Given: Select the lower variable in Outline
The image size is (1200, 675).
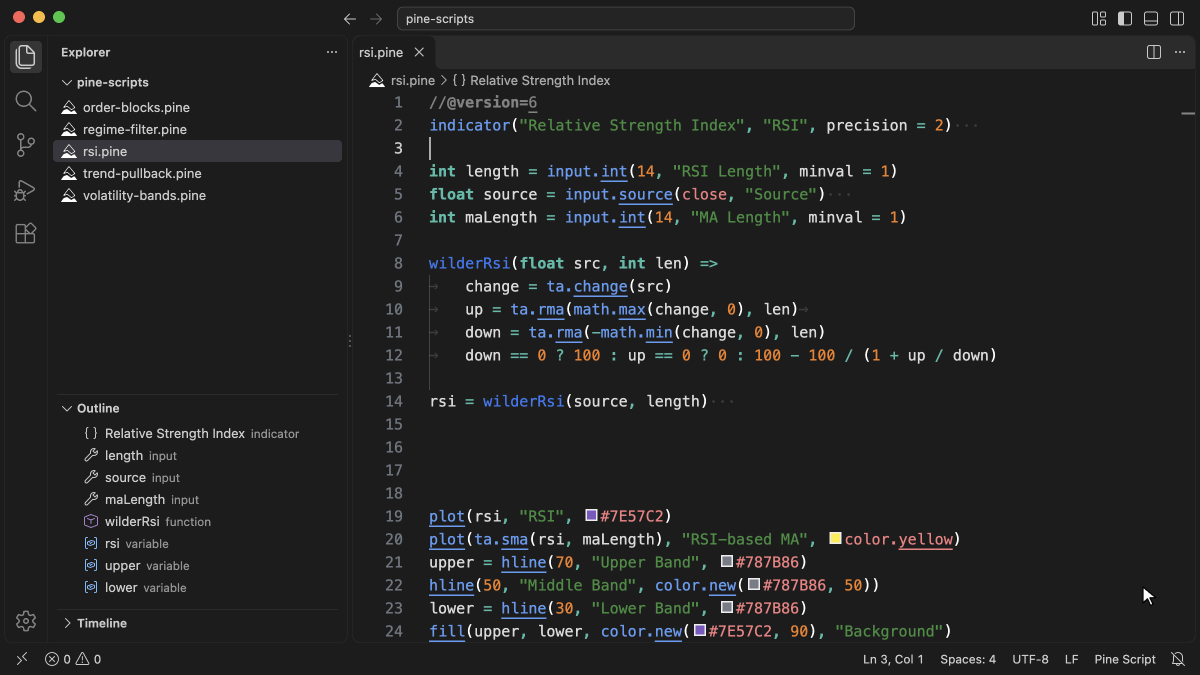Looking at the screenshot, I should 198,587.
